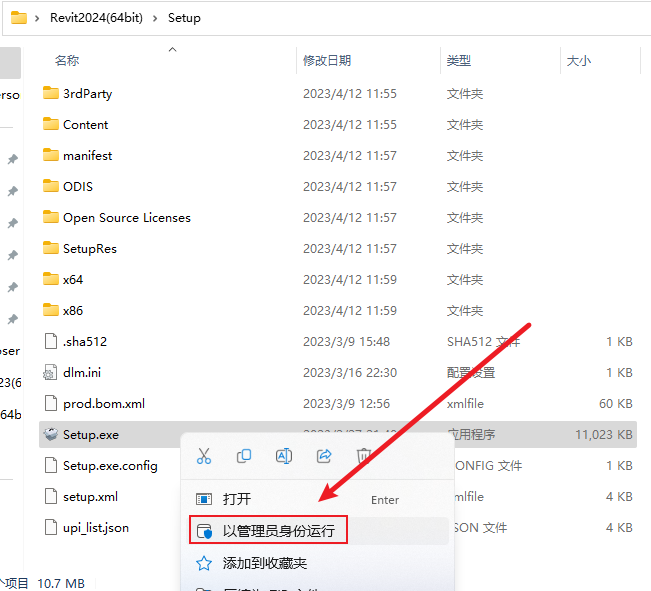Click the folder icon in the address bar

point(19,18)
